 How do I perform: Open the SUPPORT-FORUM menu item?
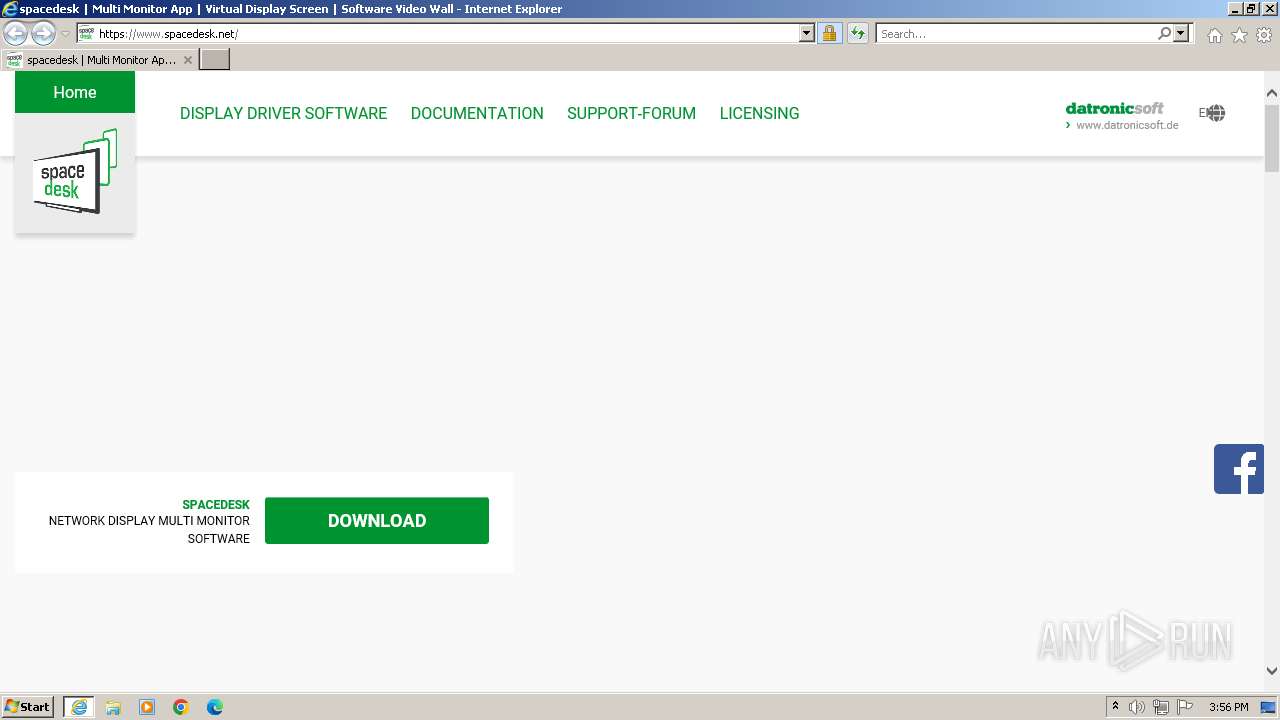(x=631, y=113)
